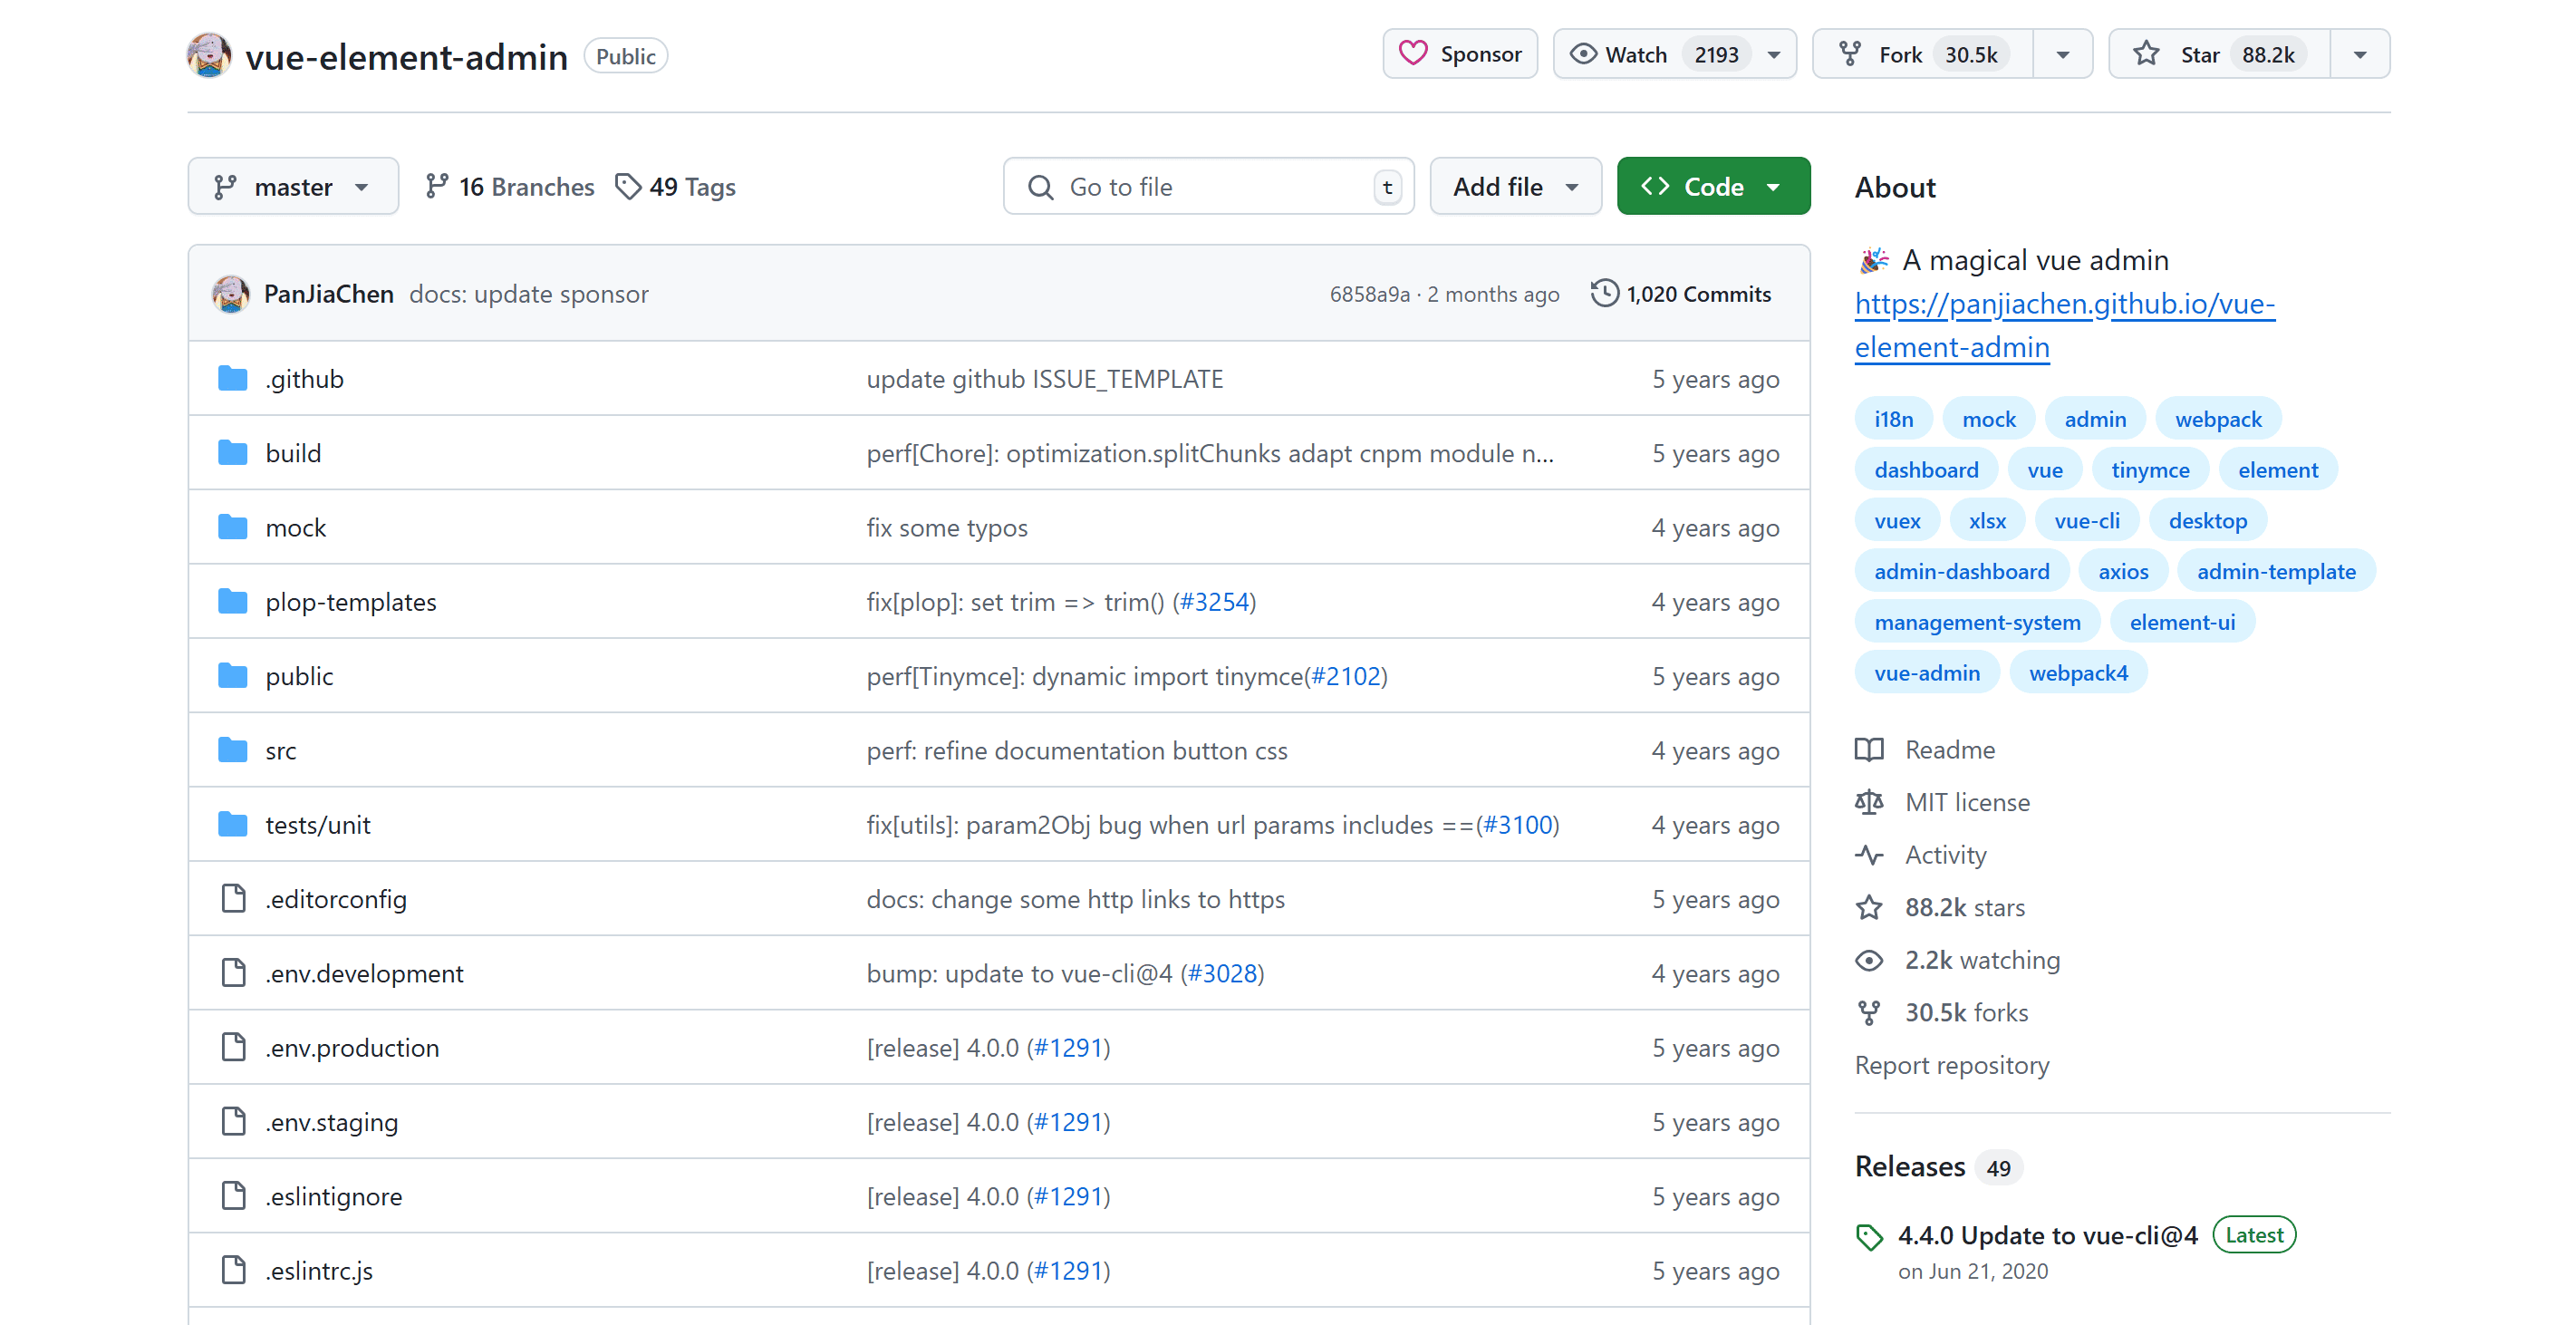This screenshot has width=2576, height=1325.
Task: Click the star icon to star repository
Action: tap(2145, 54)
